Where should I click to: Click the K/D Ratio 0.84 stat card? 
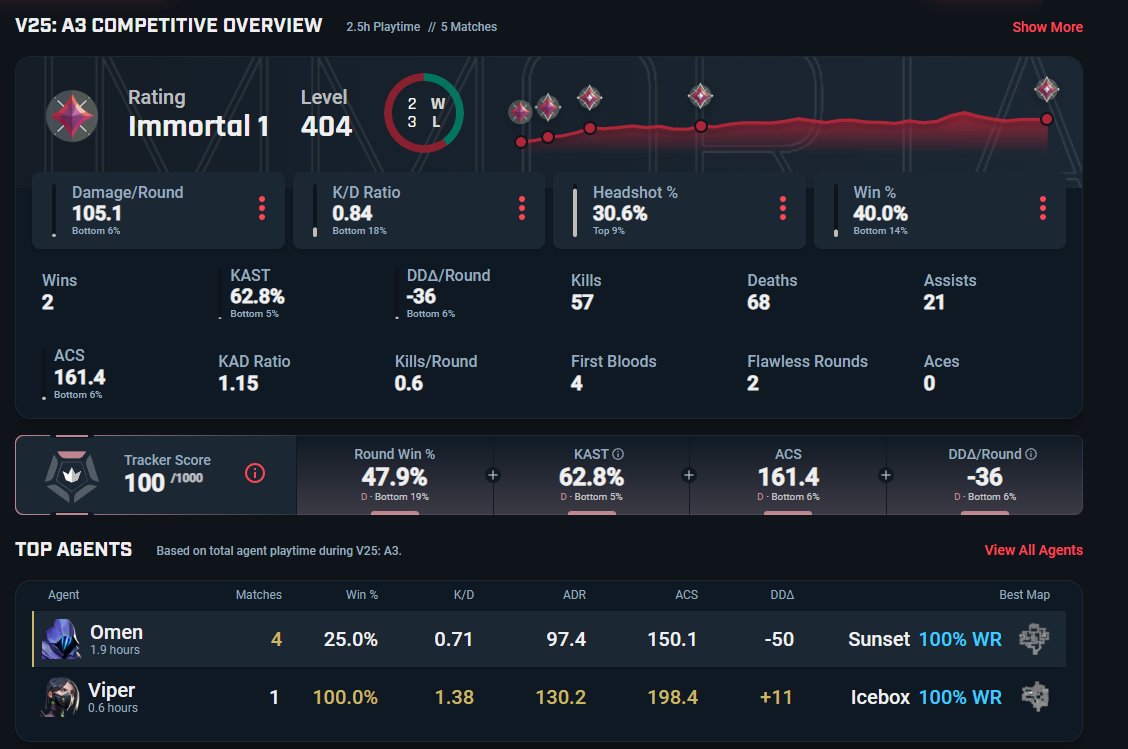tap(419, 210)
